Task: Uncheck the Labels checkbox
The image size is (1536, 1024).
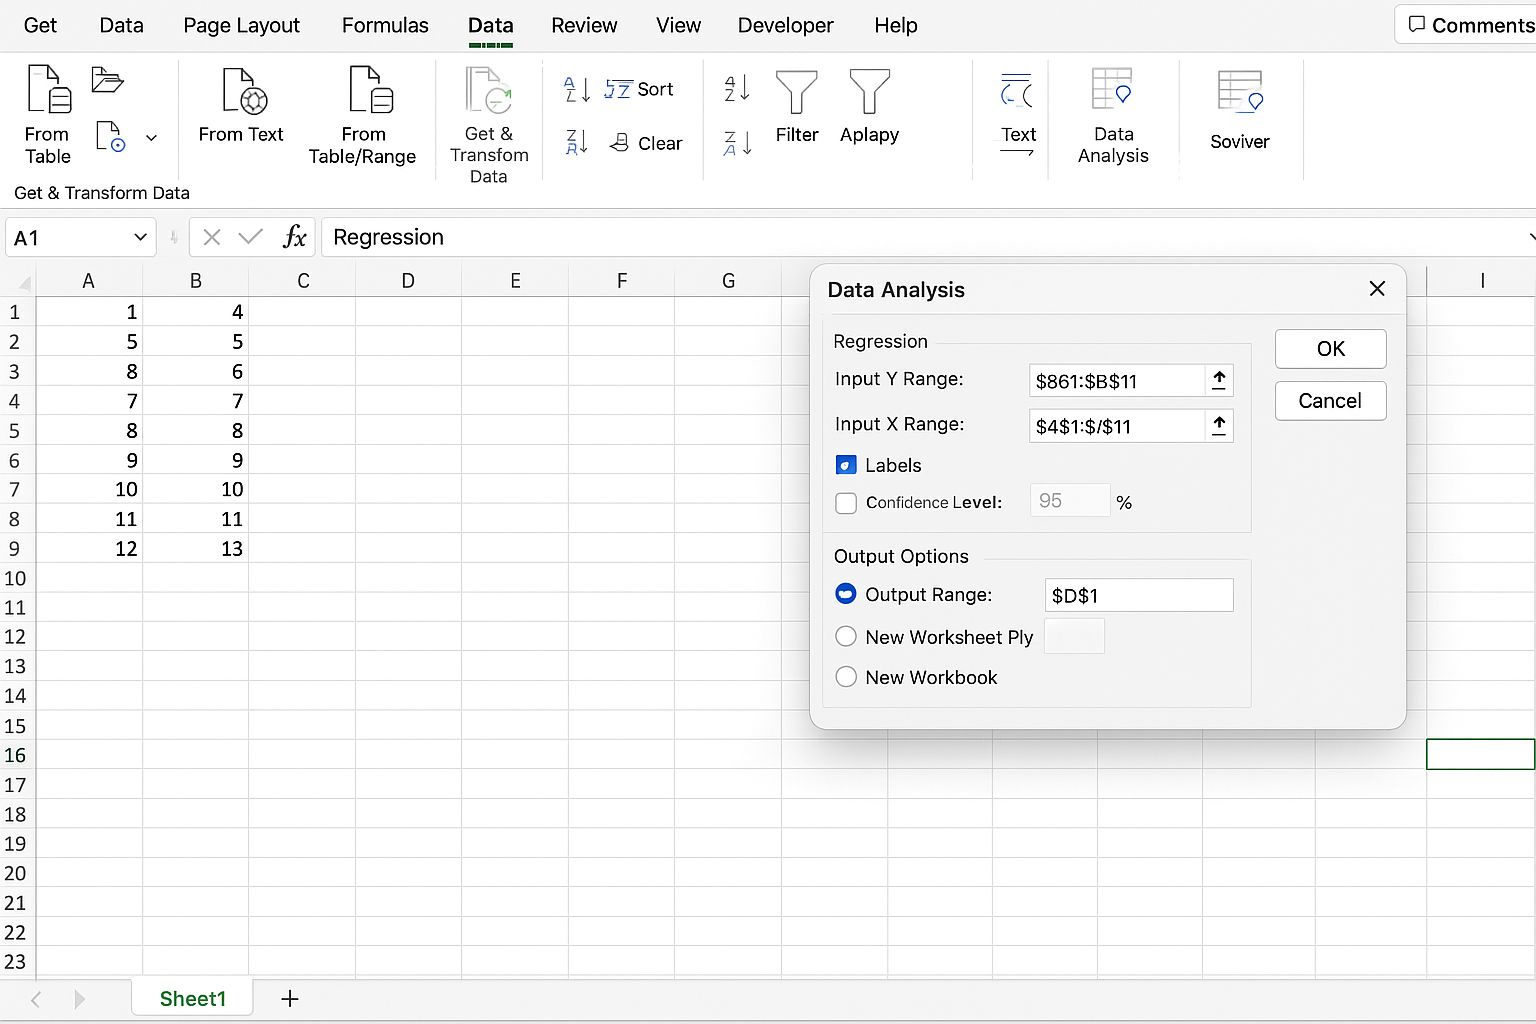Action: (x=846, y=465)
